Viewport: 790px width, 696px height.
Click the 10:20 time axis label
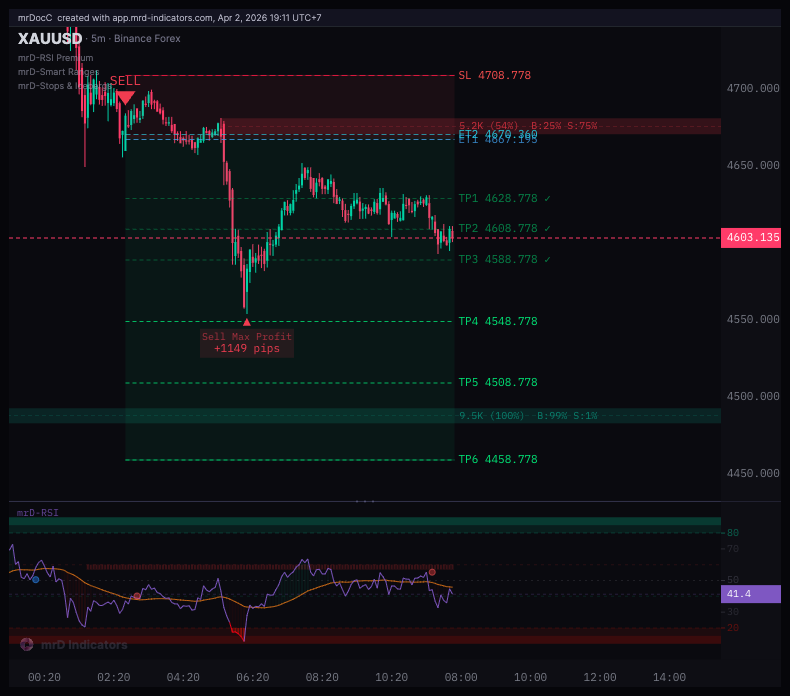pyautogui.click(x=391, y=678)
